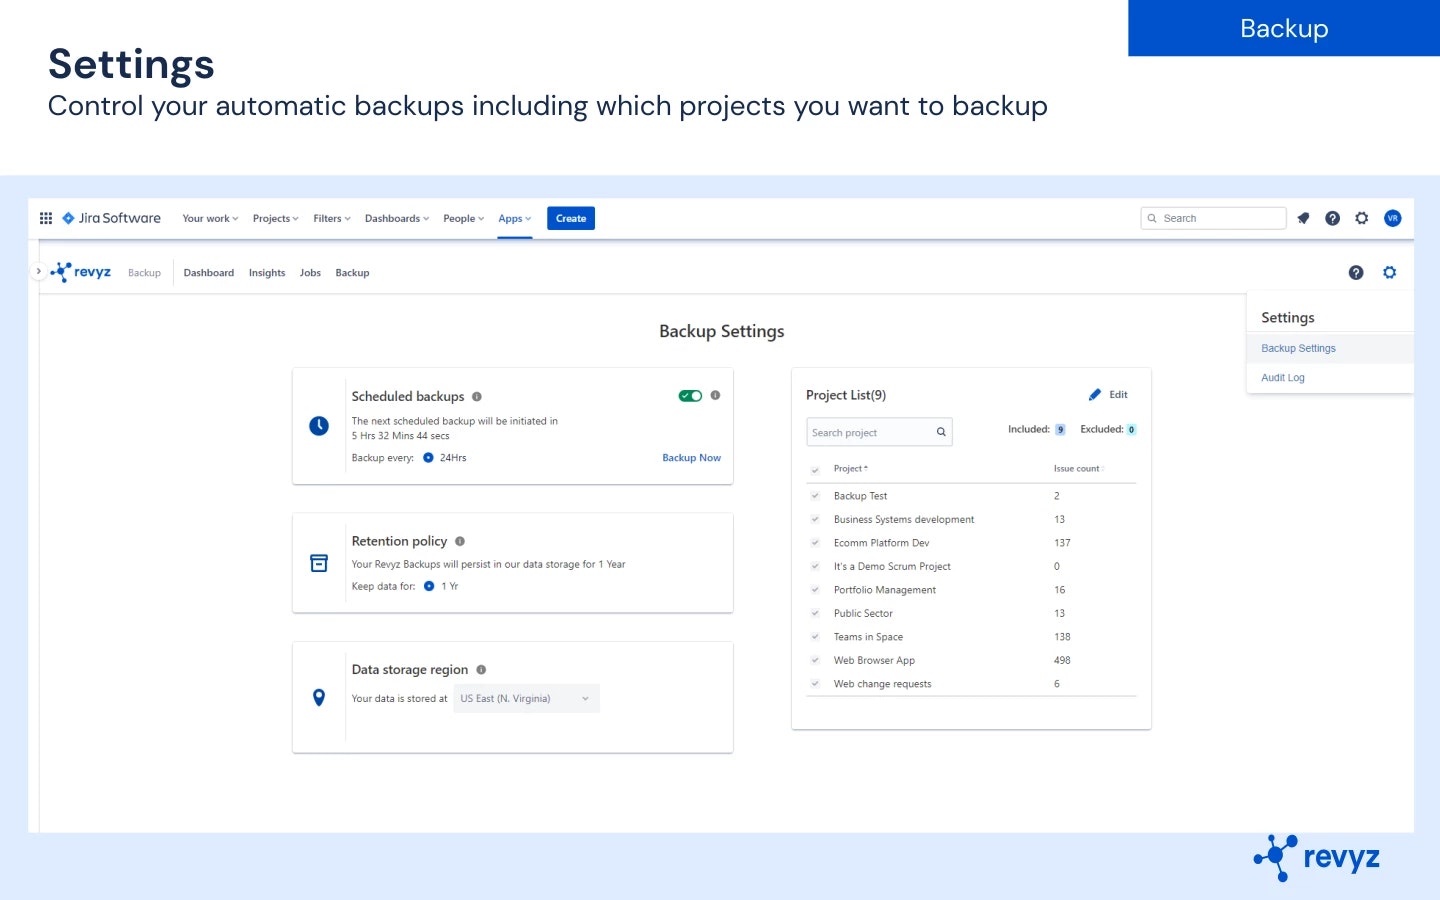Toggle checkbox for Web change requests
This screenshot has height=900, width=1440.
[815, 684]
